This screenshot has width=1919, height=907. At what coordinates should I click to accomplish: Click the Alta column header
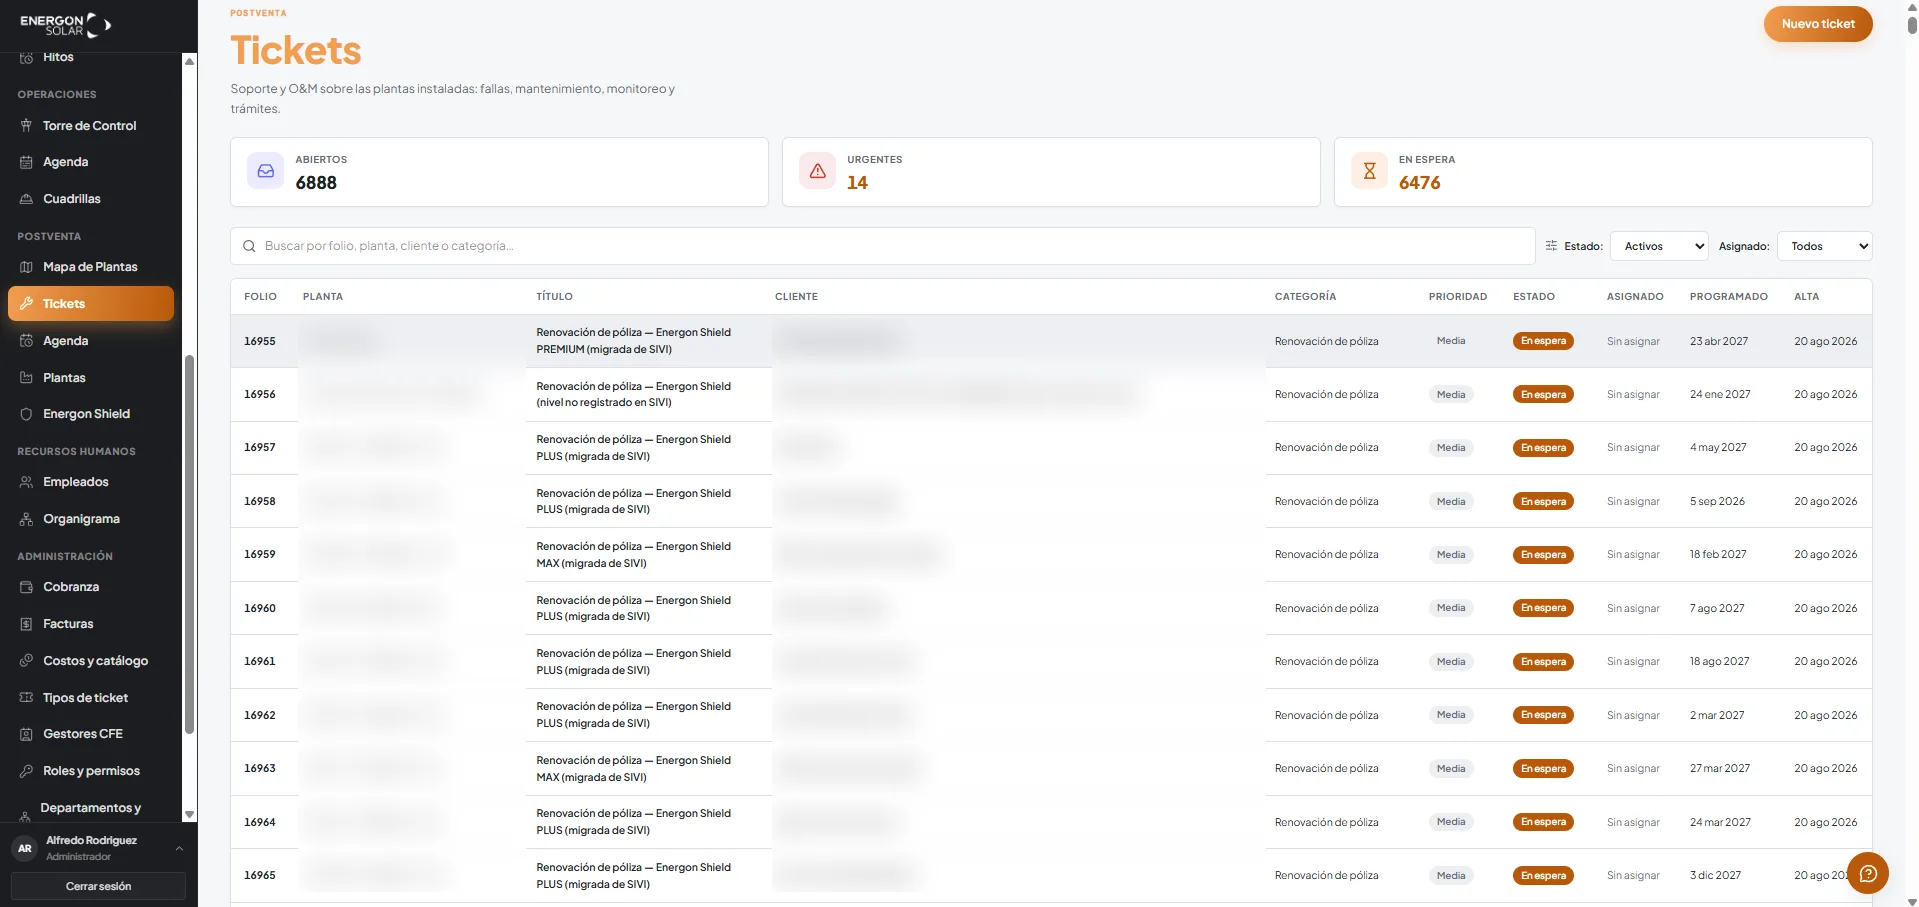pos(1806,297)
